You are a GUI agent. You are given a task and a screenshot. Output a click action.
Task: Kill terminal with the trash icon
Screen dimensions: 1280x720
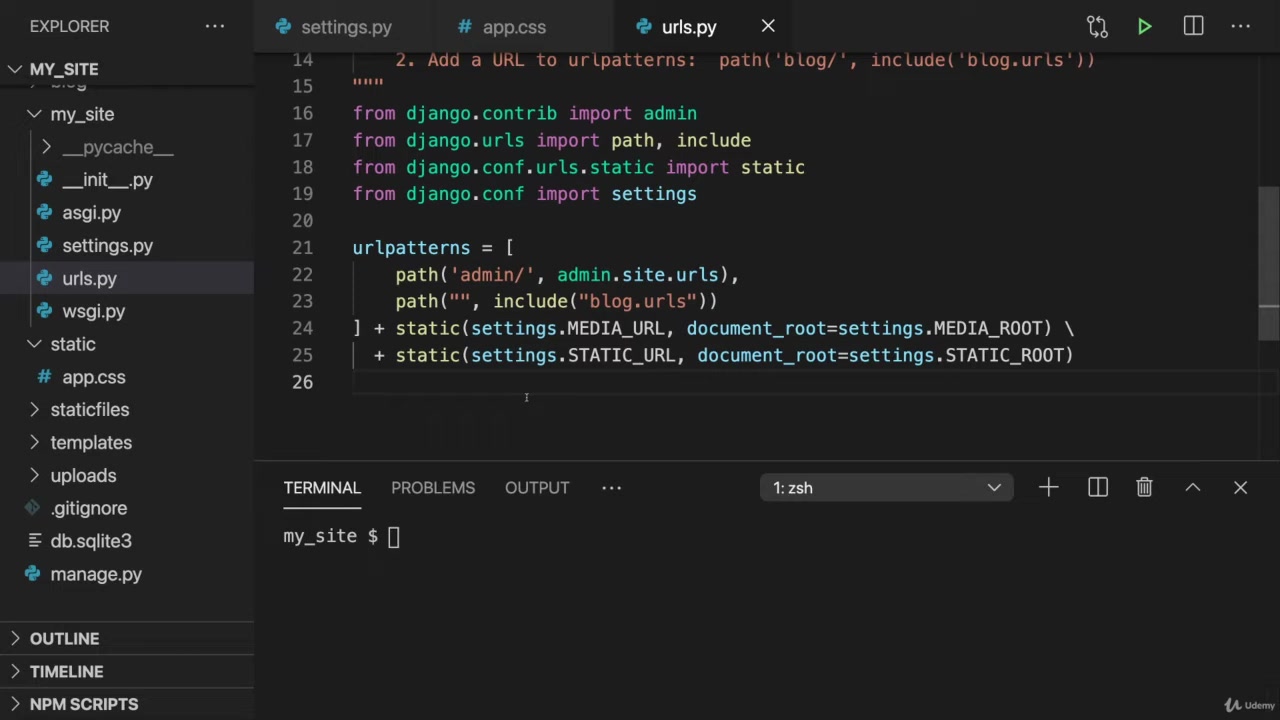[x=1144, y=488]
